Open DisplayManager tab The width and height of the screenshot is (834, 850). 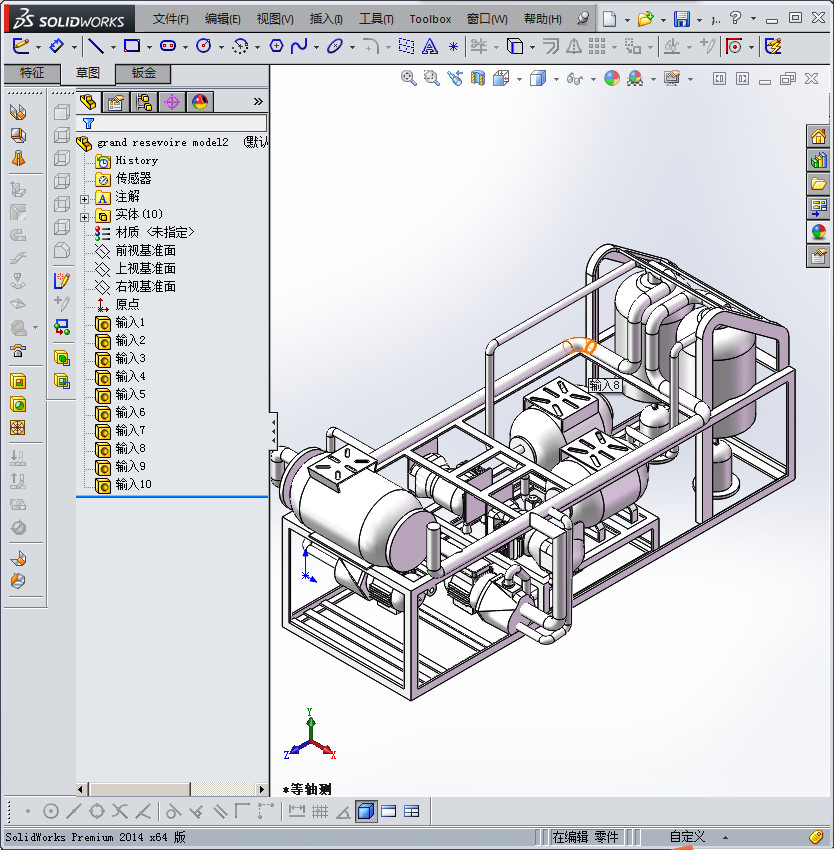tap(200, 101)
